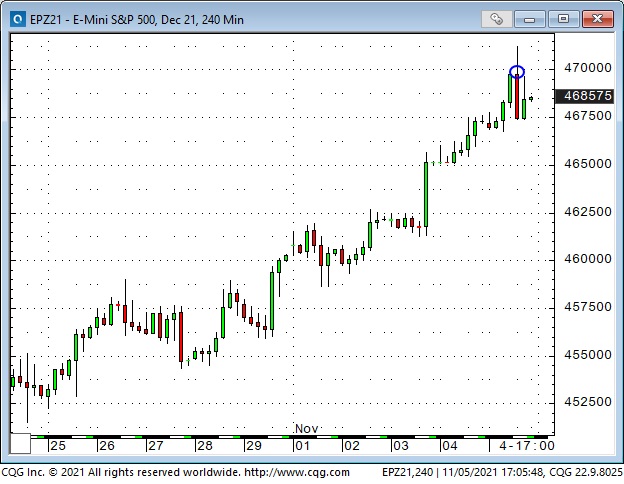Click the white box at time axis corner
The height and width of the screenshot is (484, 624).
[20, 443]
